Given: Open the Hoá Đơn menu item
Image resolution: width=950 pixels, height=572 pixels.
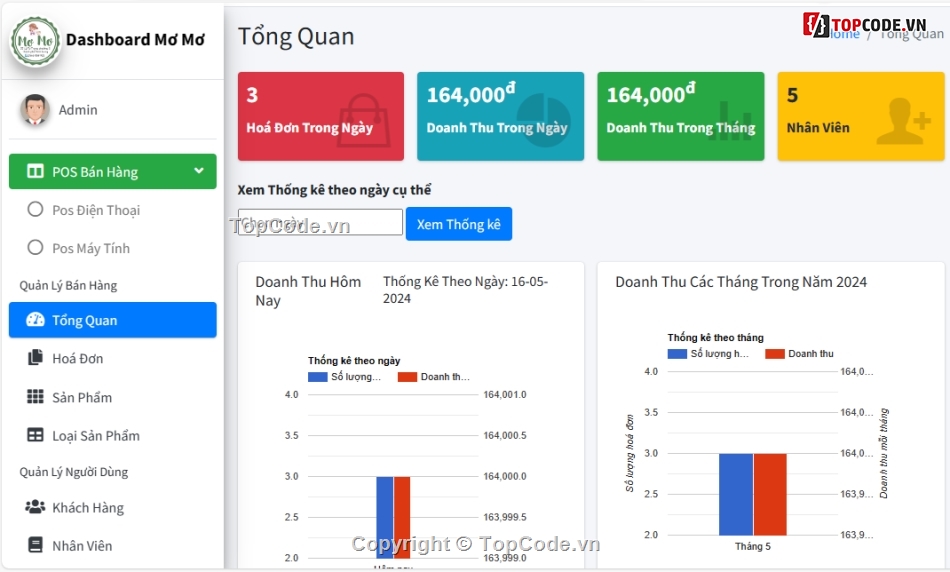Looking at the screenshot, I should pos(78,358).
